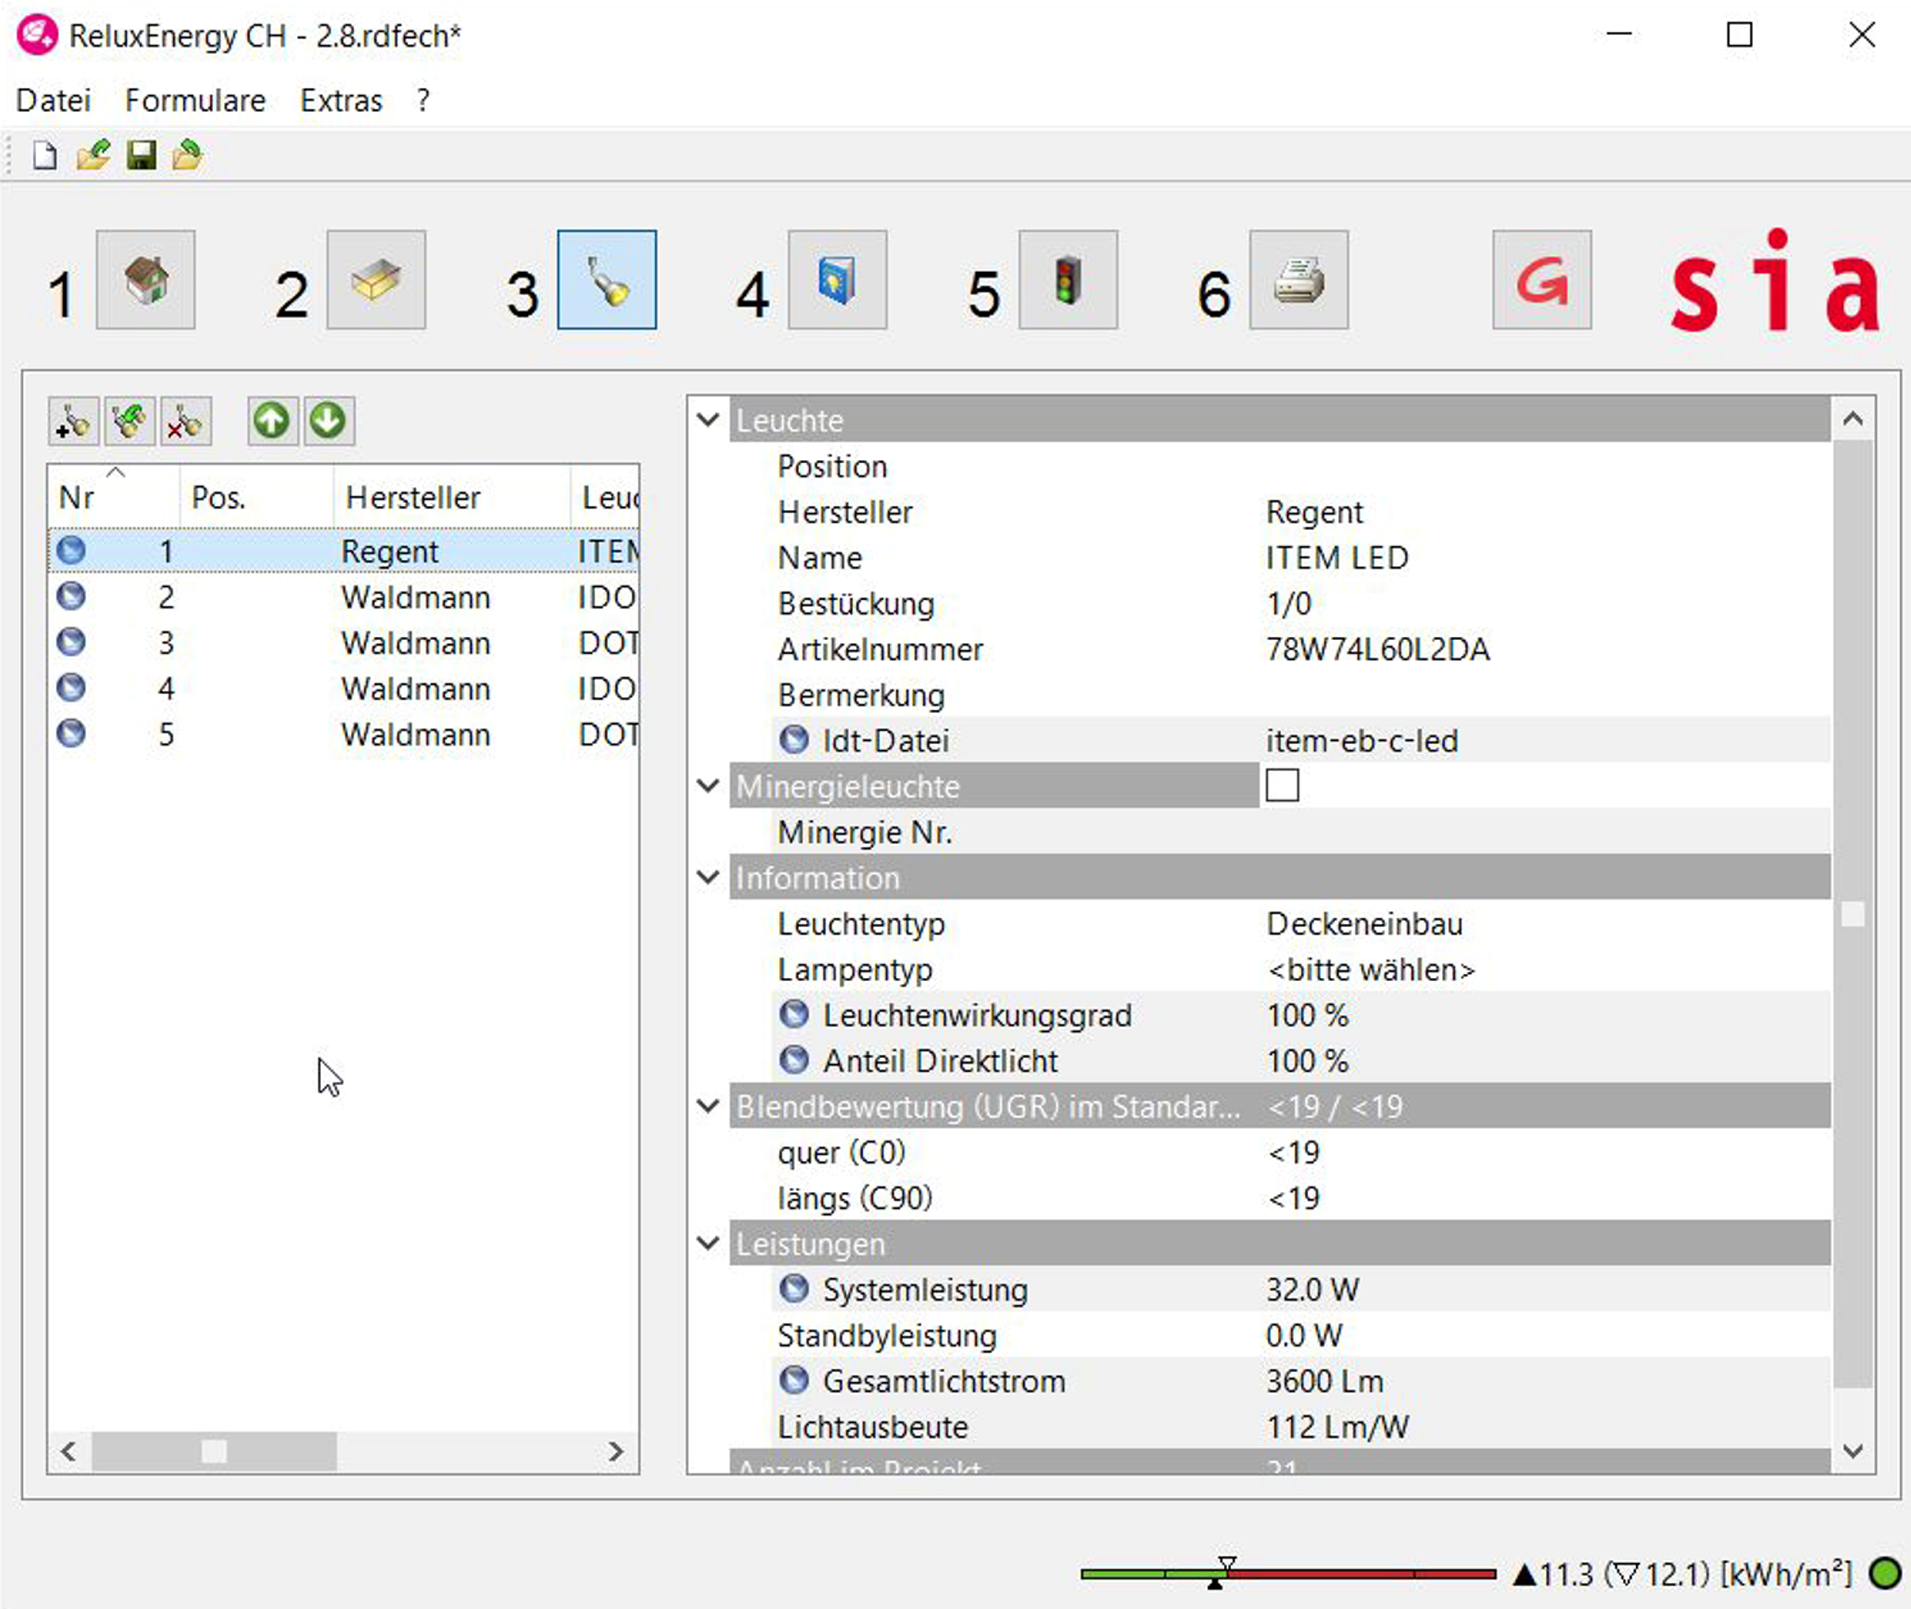Collapse the Leistungen section
The image size is (1911, 1609).
(x=708, y=1243)
